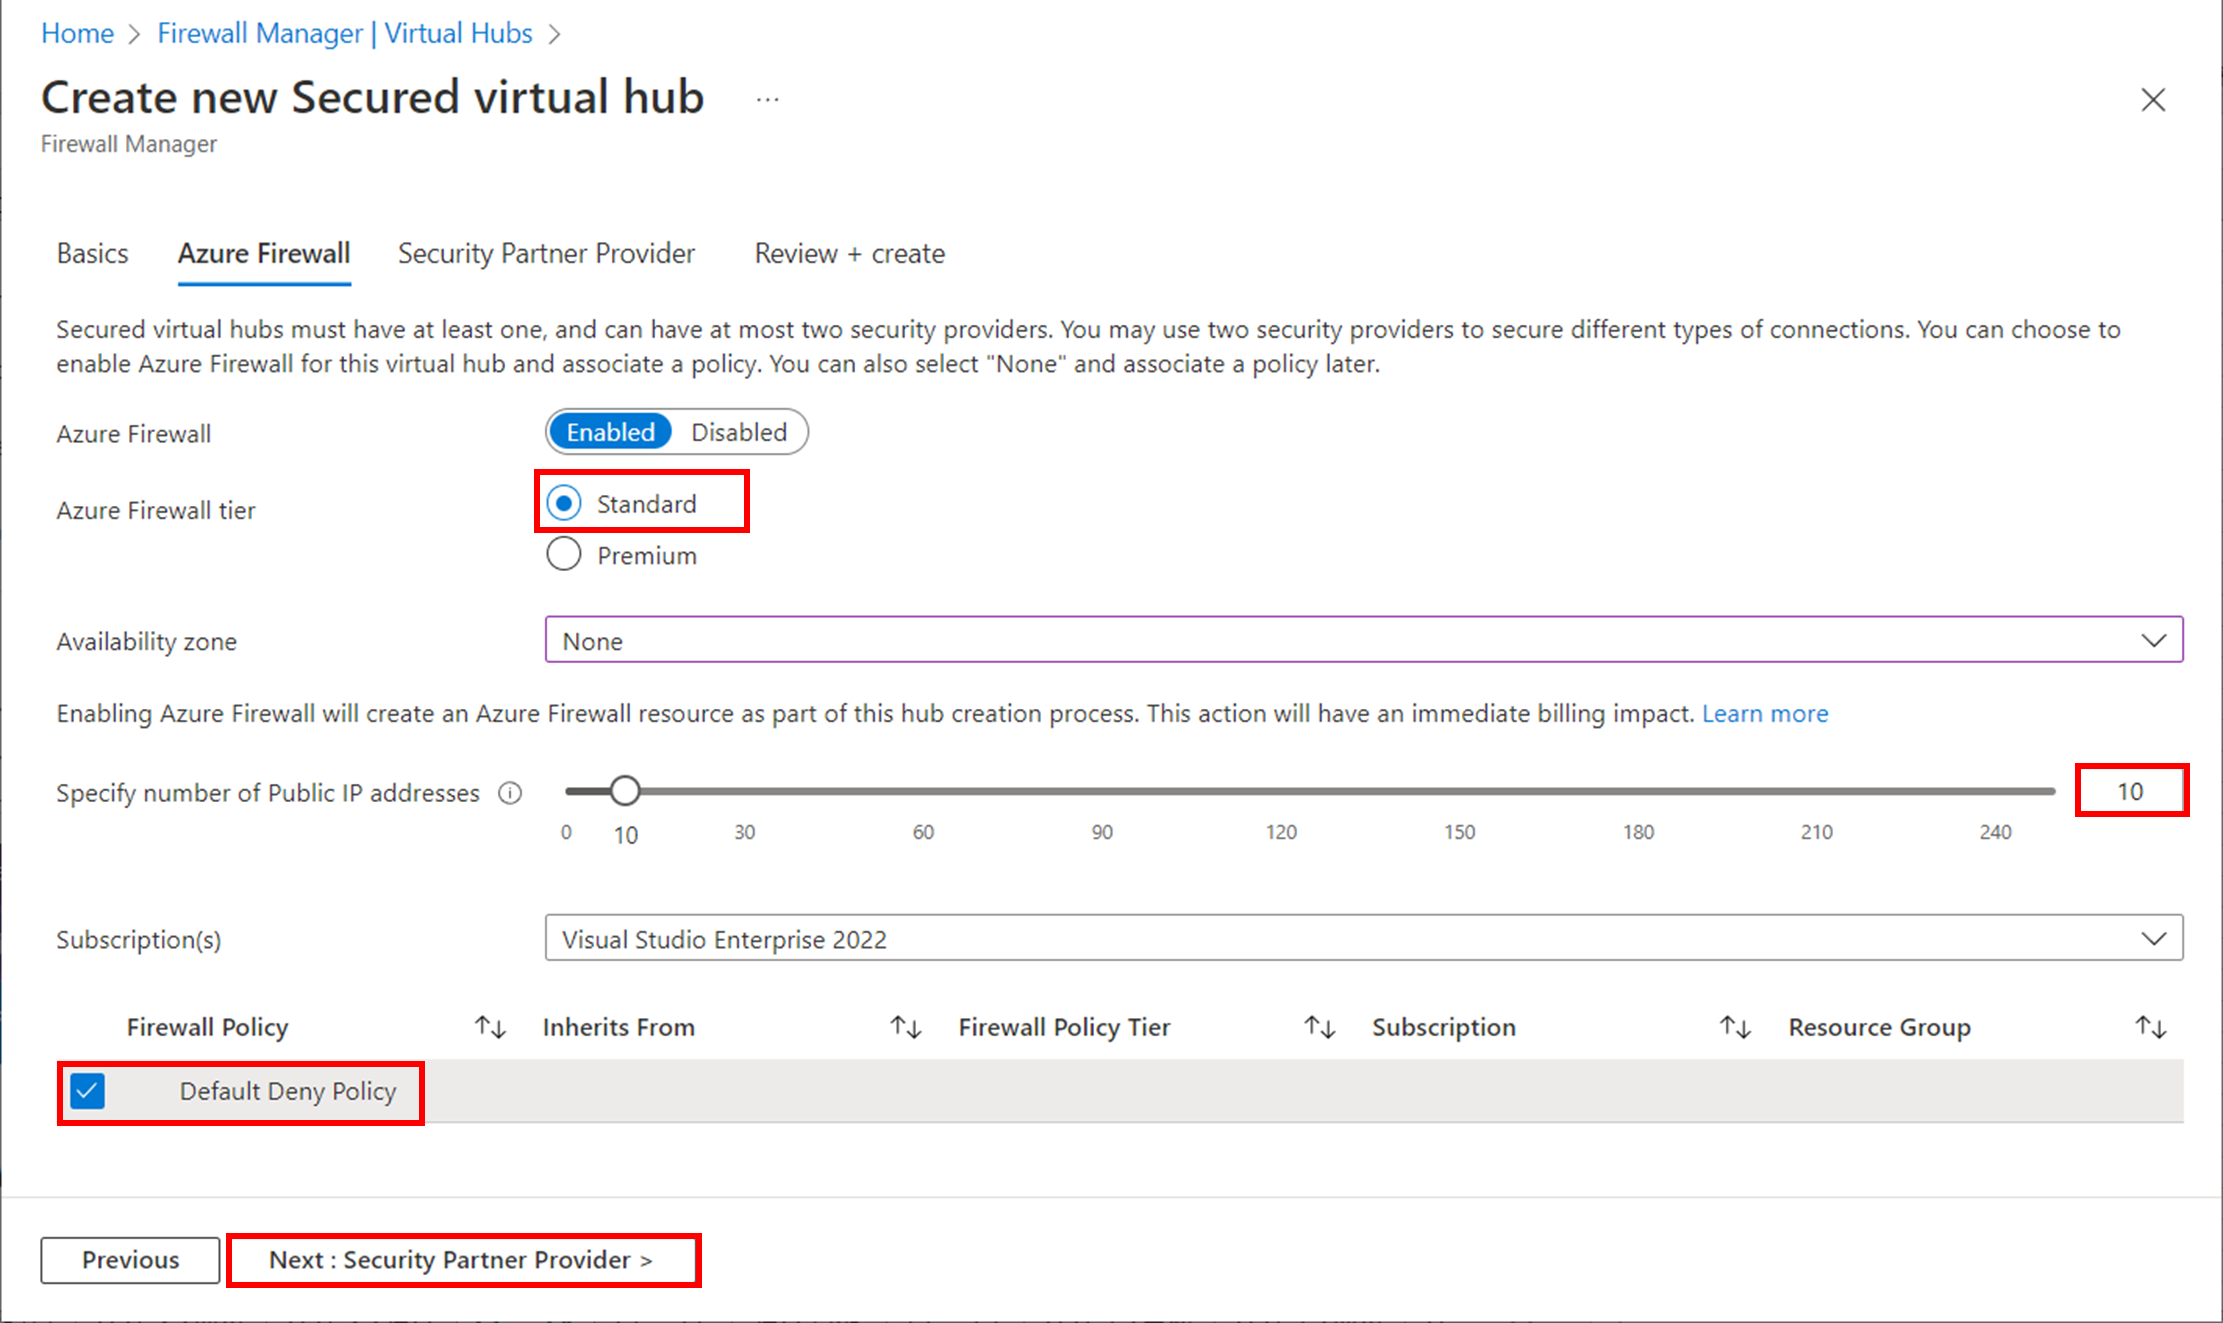The height and width of the screenshot is (1323, 2223).
Task: Open the ellipsis more options menu
Action: (x=767, y=100)
